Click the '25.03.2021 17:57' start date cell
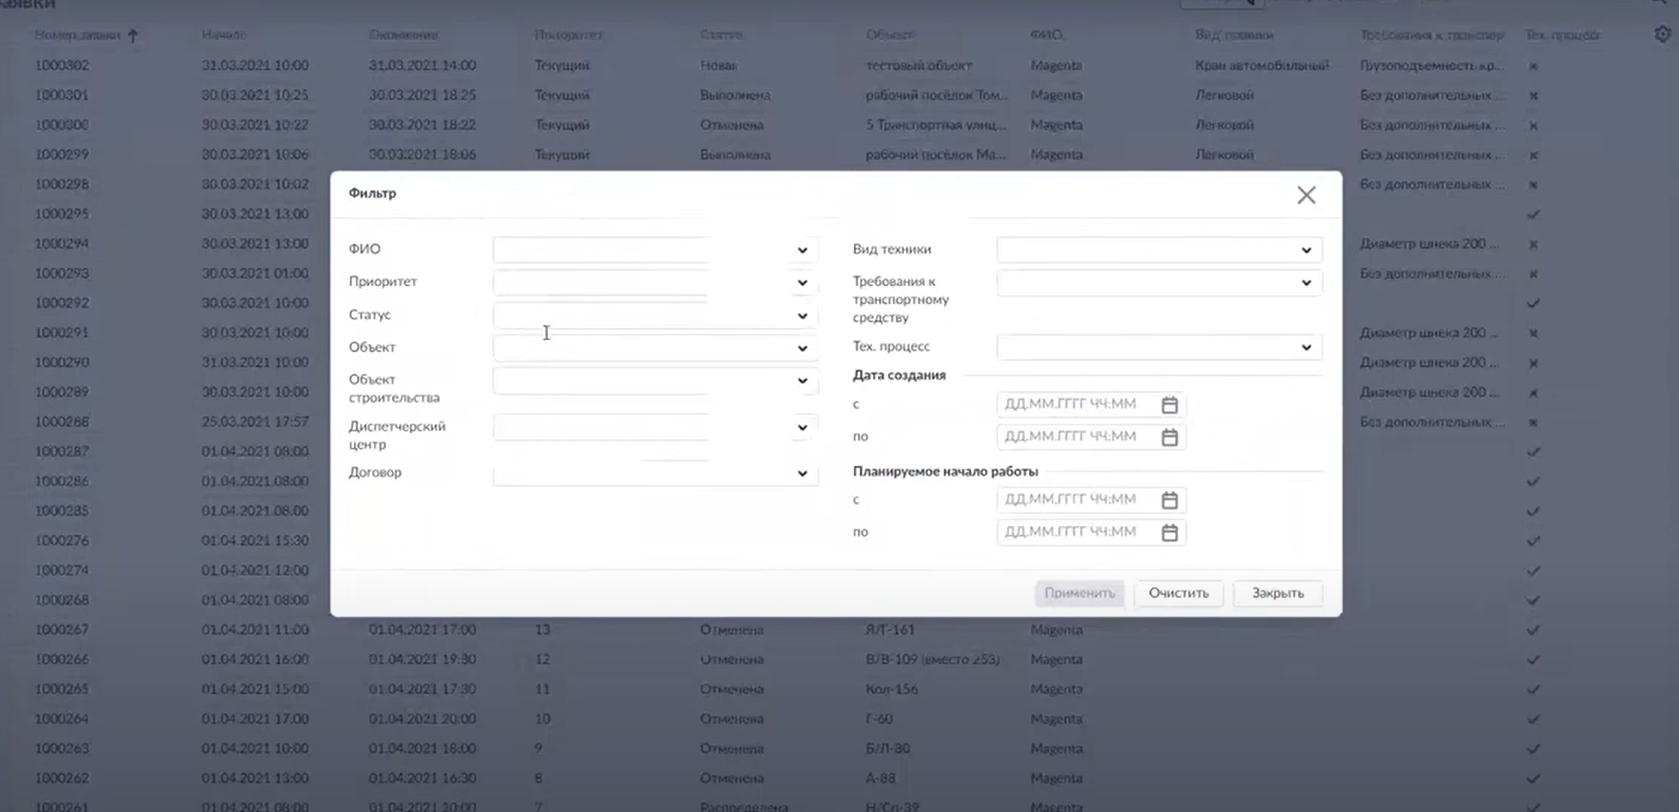Screen dimensions: 1679x812 (255, 422)
